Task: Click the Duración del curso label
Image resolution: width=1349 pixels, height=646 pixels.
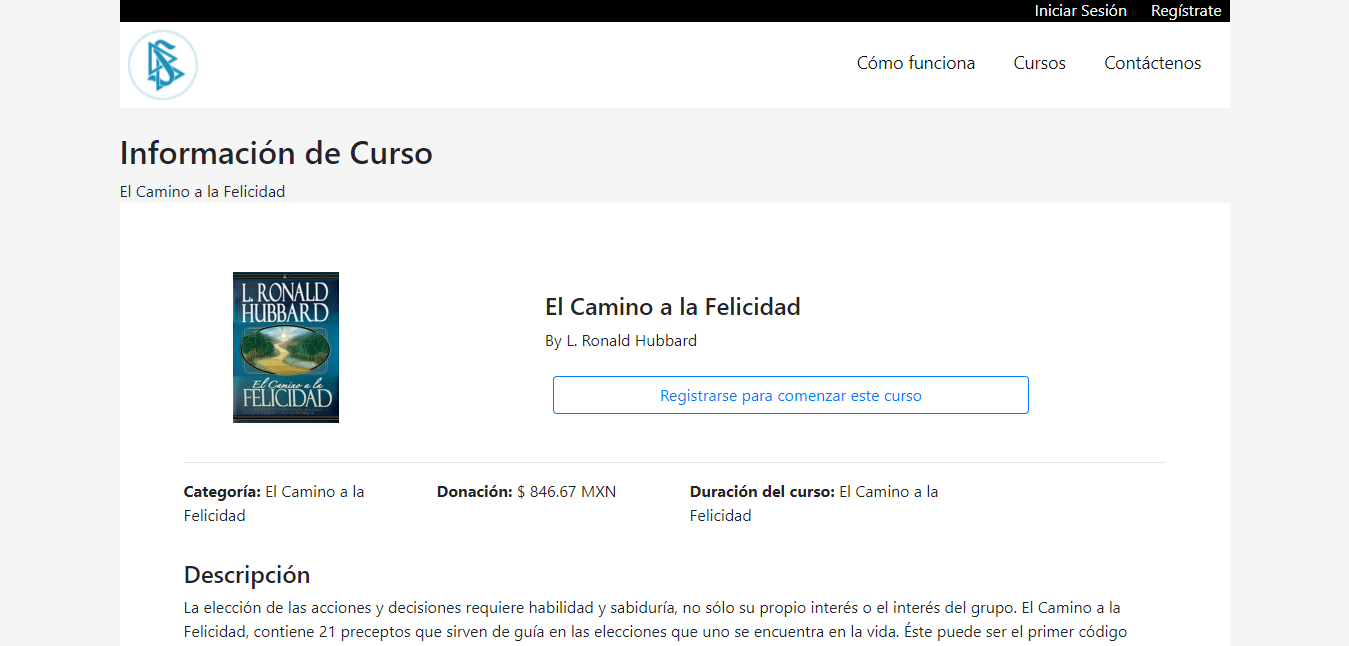Action: (x=761, y=492)
